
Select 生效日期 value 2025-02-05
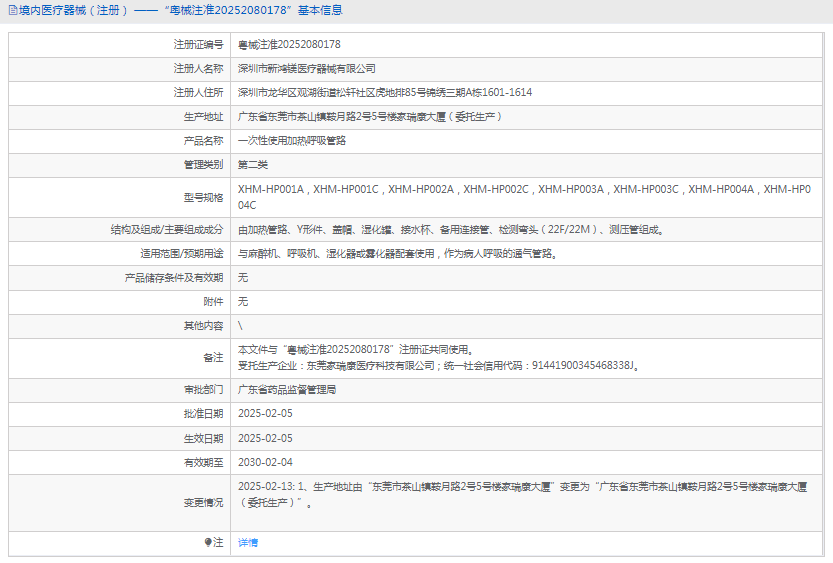point(265,438)
